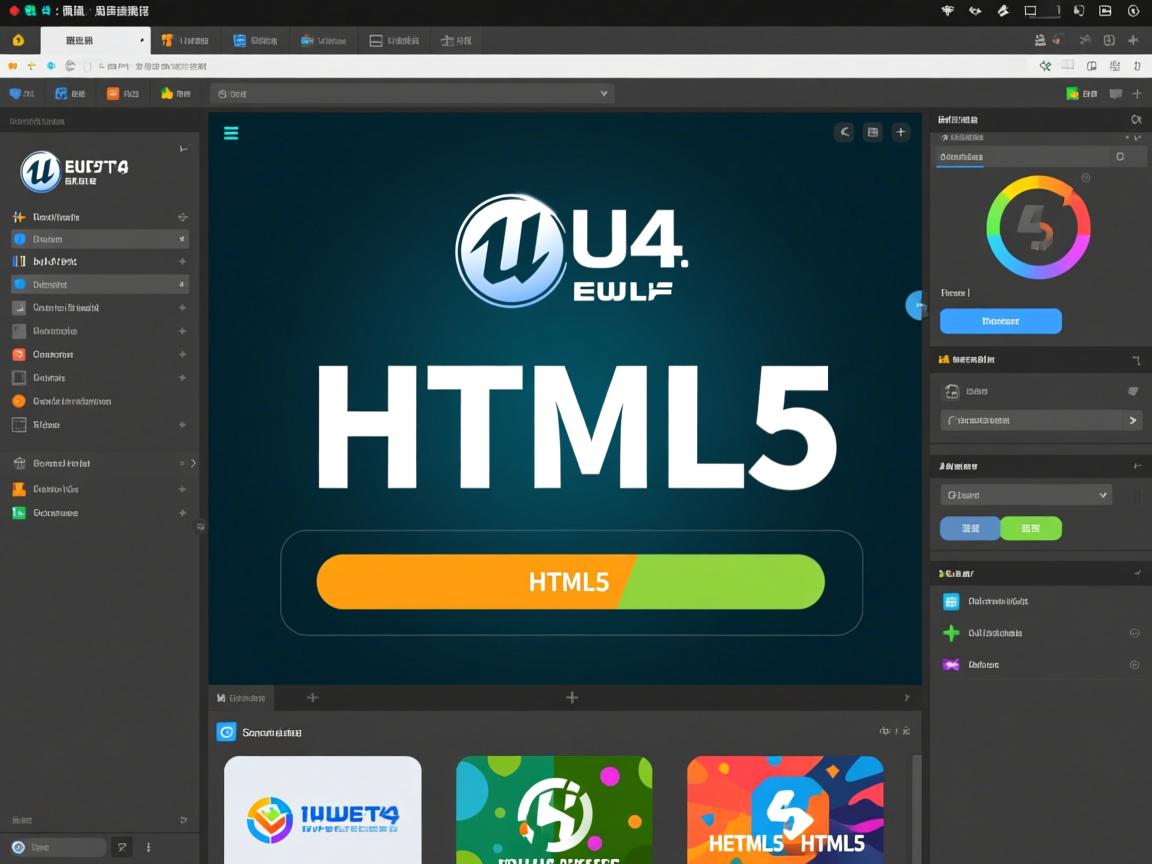Toggle the shield icon next to the search field
Viewport: 1152px width, 864px height.
tap(121, 846)
